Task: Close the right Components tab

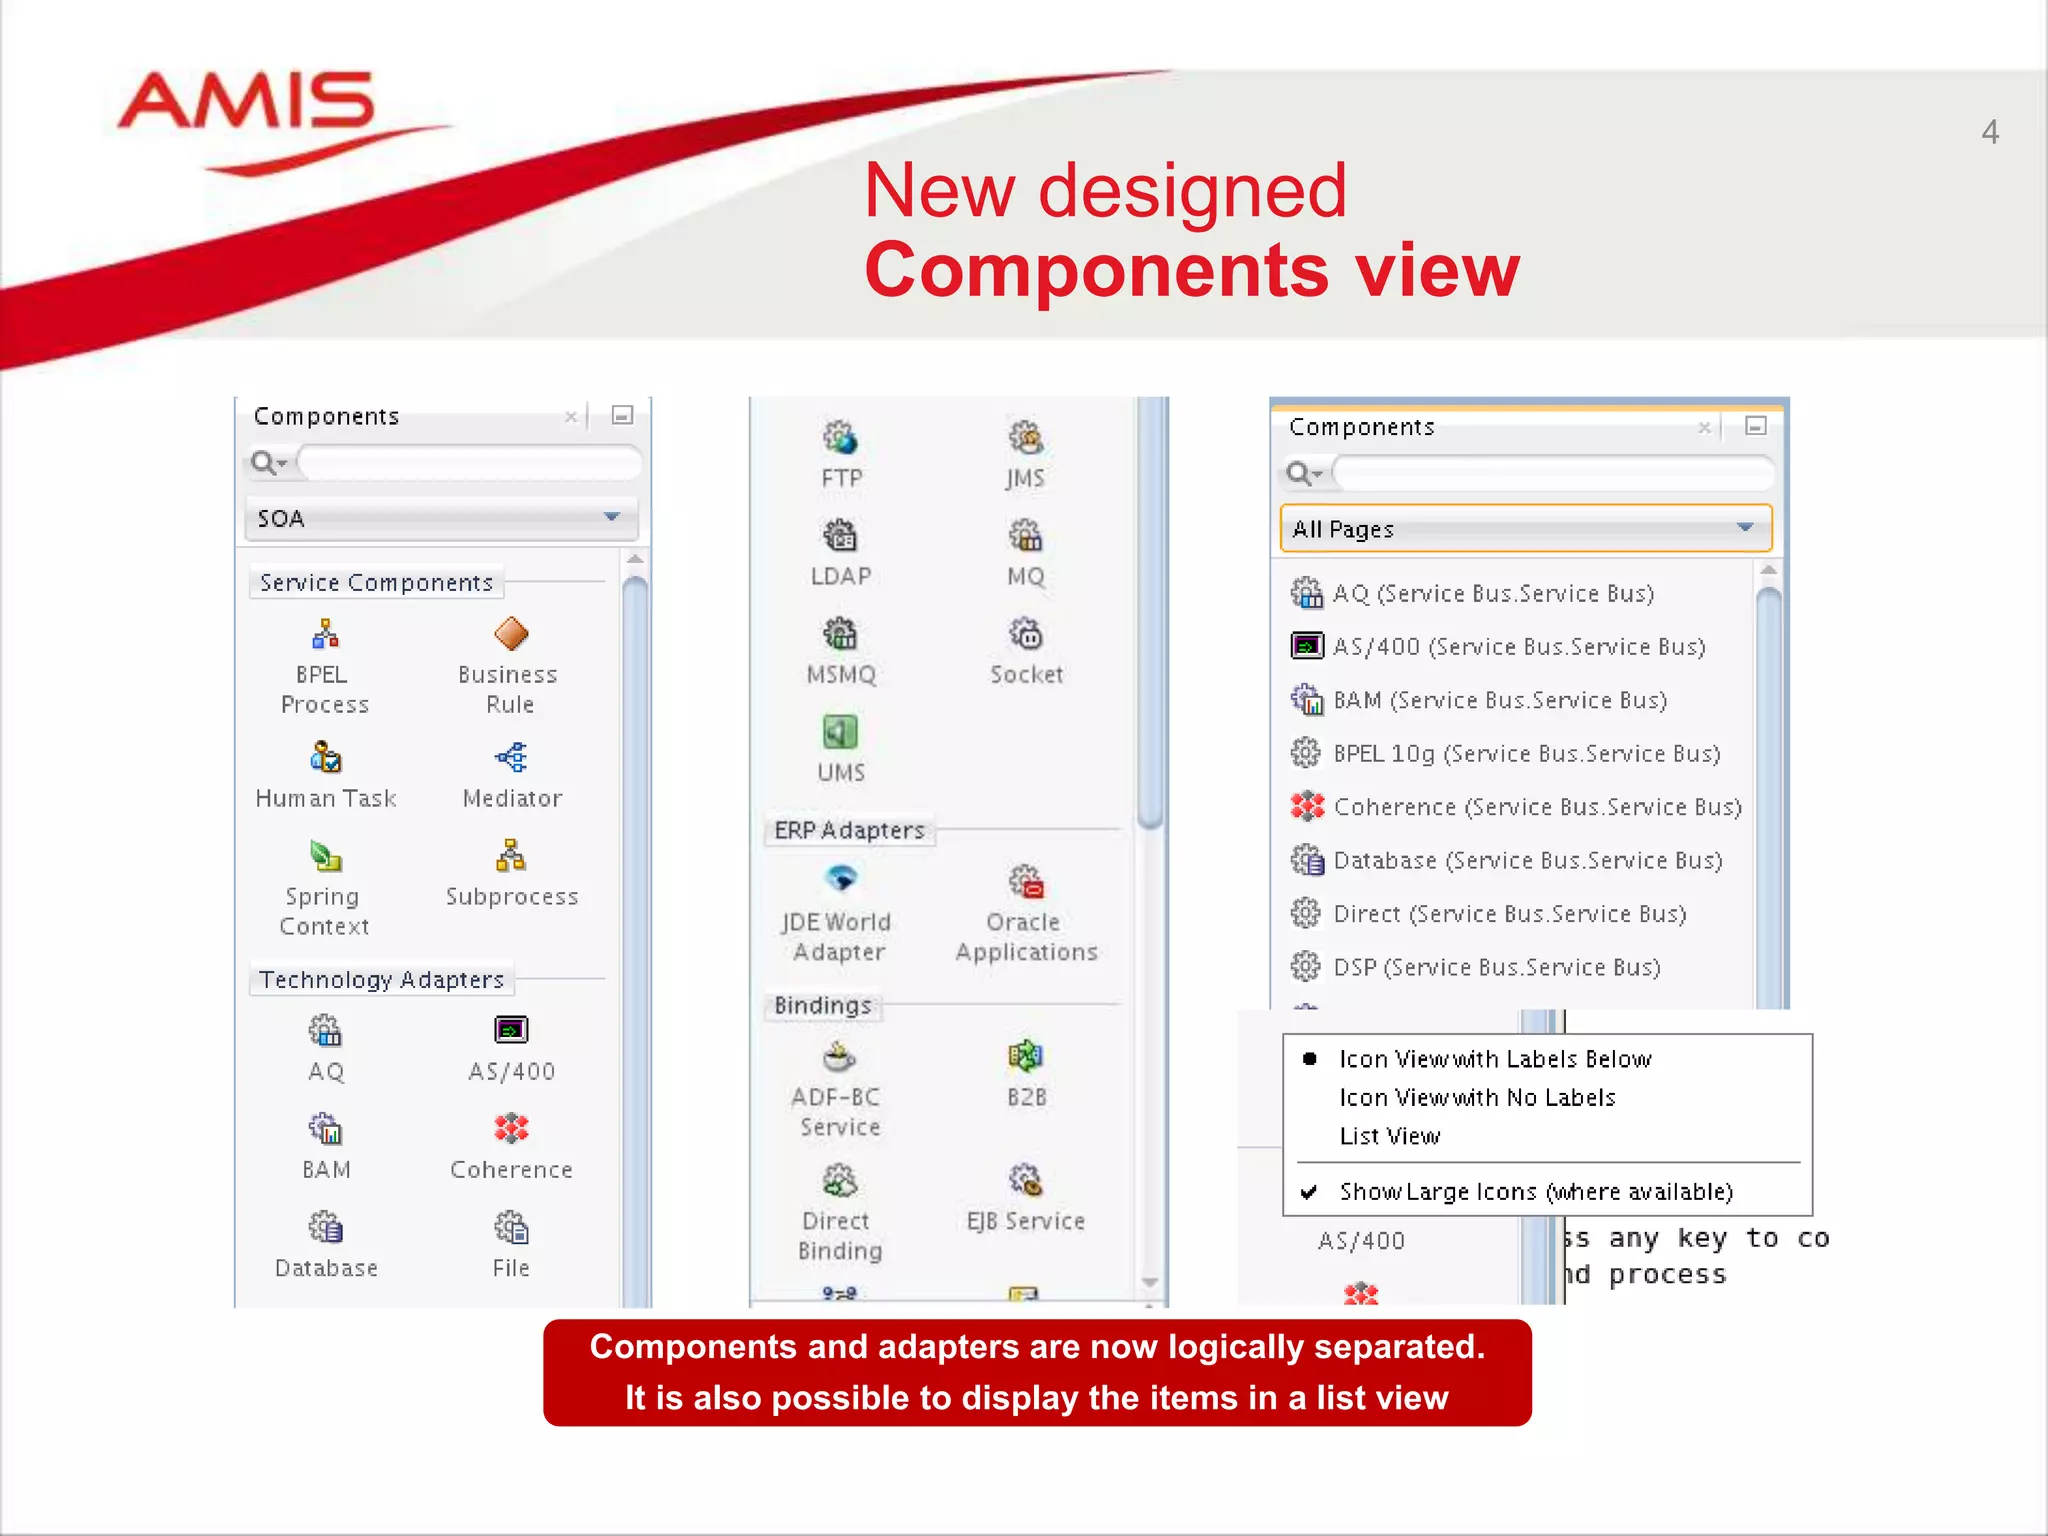Action: point(1704,427)
